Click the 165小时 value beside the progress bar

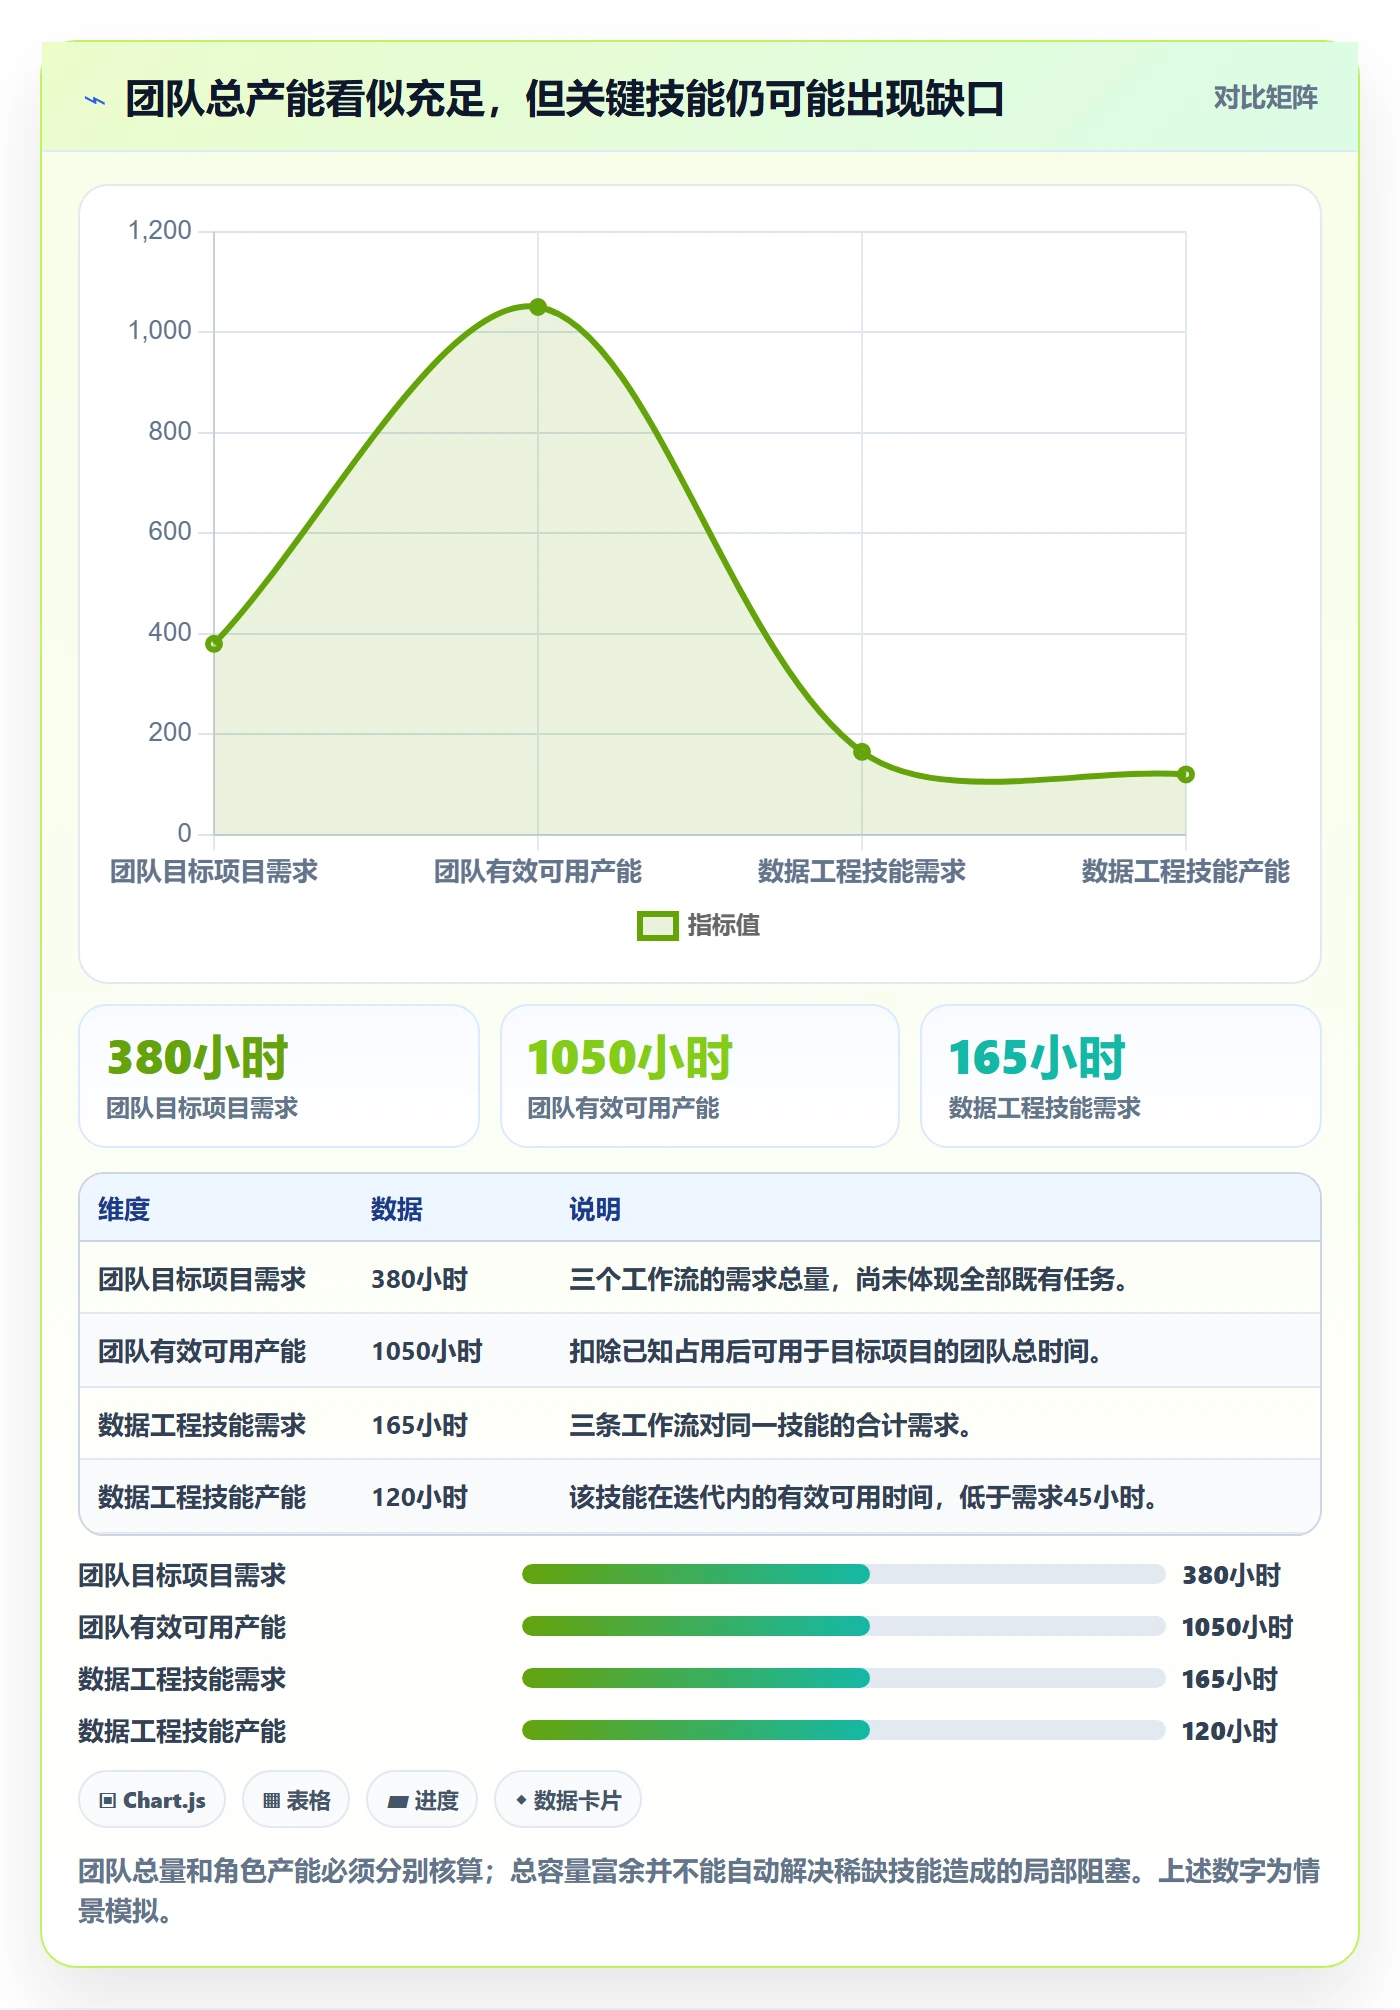[1230, 1679]
